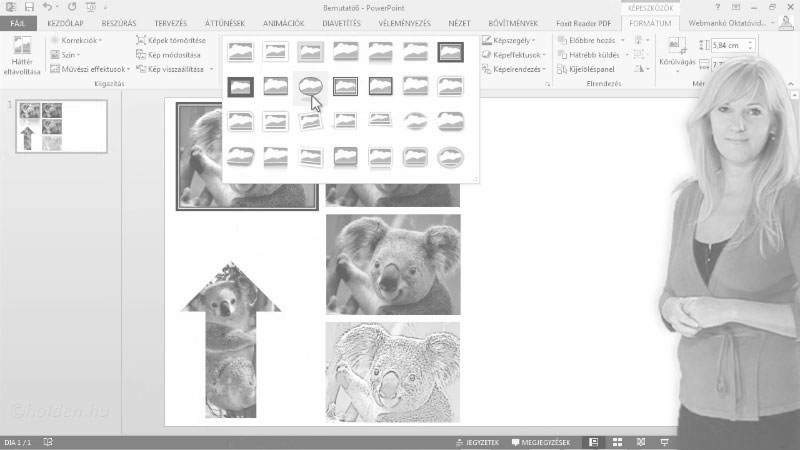Screen dimensions: 800x450
Task: Switch to Slide Sorter view
Action: pyautogui.click(x=617, y=442)
